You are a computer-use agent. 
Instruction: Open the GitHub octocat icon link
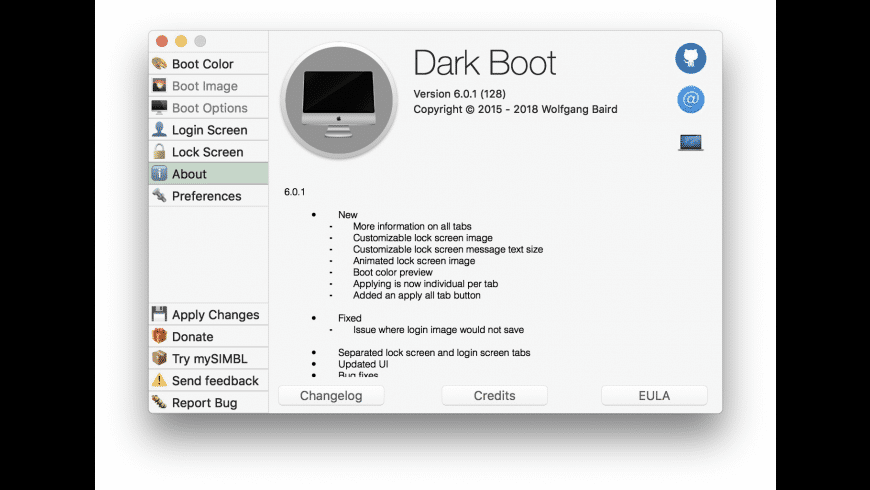pos(690,58)
